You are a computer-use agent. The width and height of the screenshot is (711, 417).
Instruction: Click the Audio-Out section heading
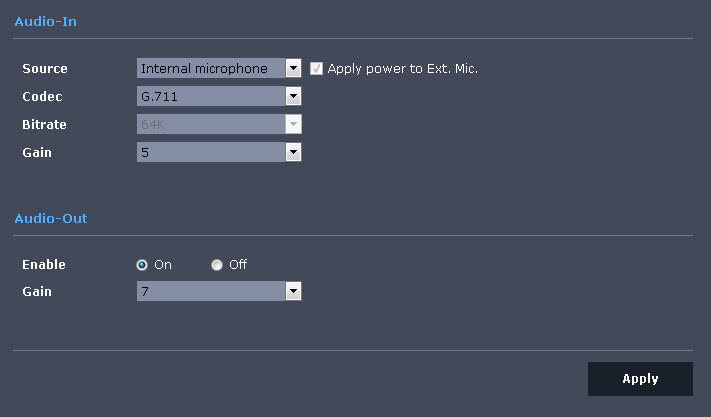tap(51, 218)
